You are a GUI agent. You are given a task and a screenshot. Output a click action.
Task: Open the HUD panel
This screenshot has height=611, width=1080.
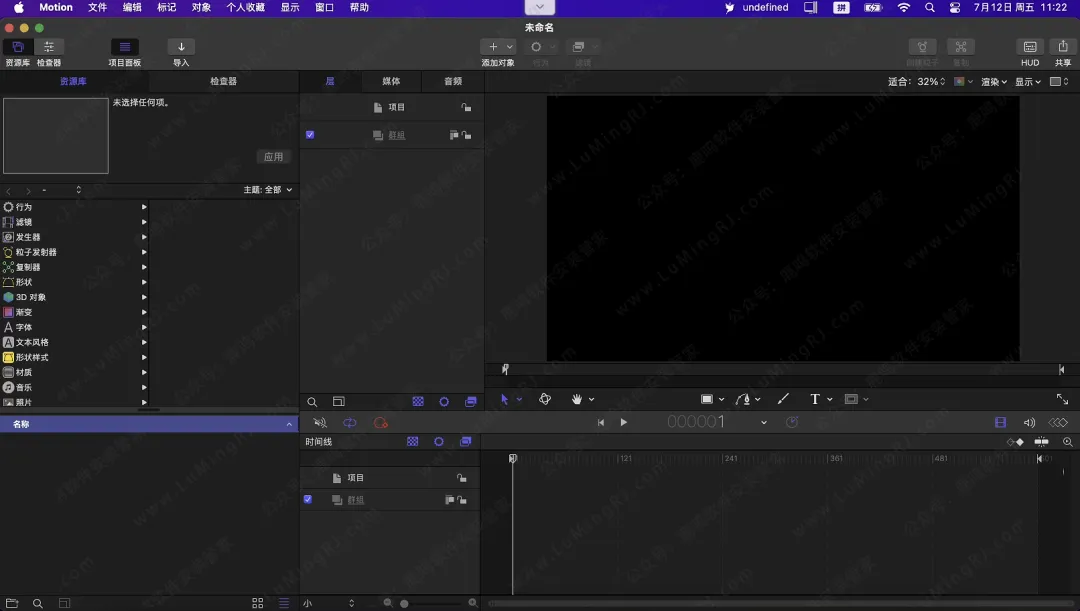click(x=1030, y=47)
